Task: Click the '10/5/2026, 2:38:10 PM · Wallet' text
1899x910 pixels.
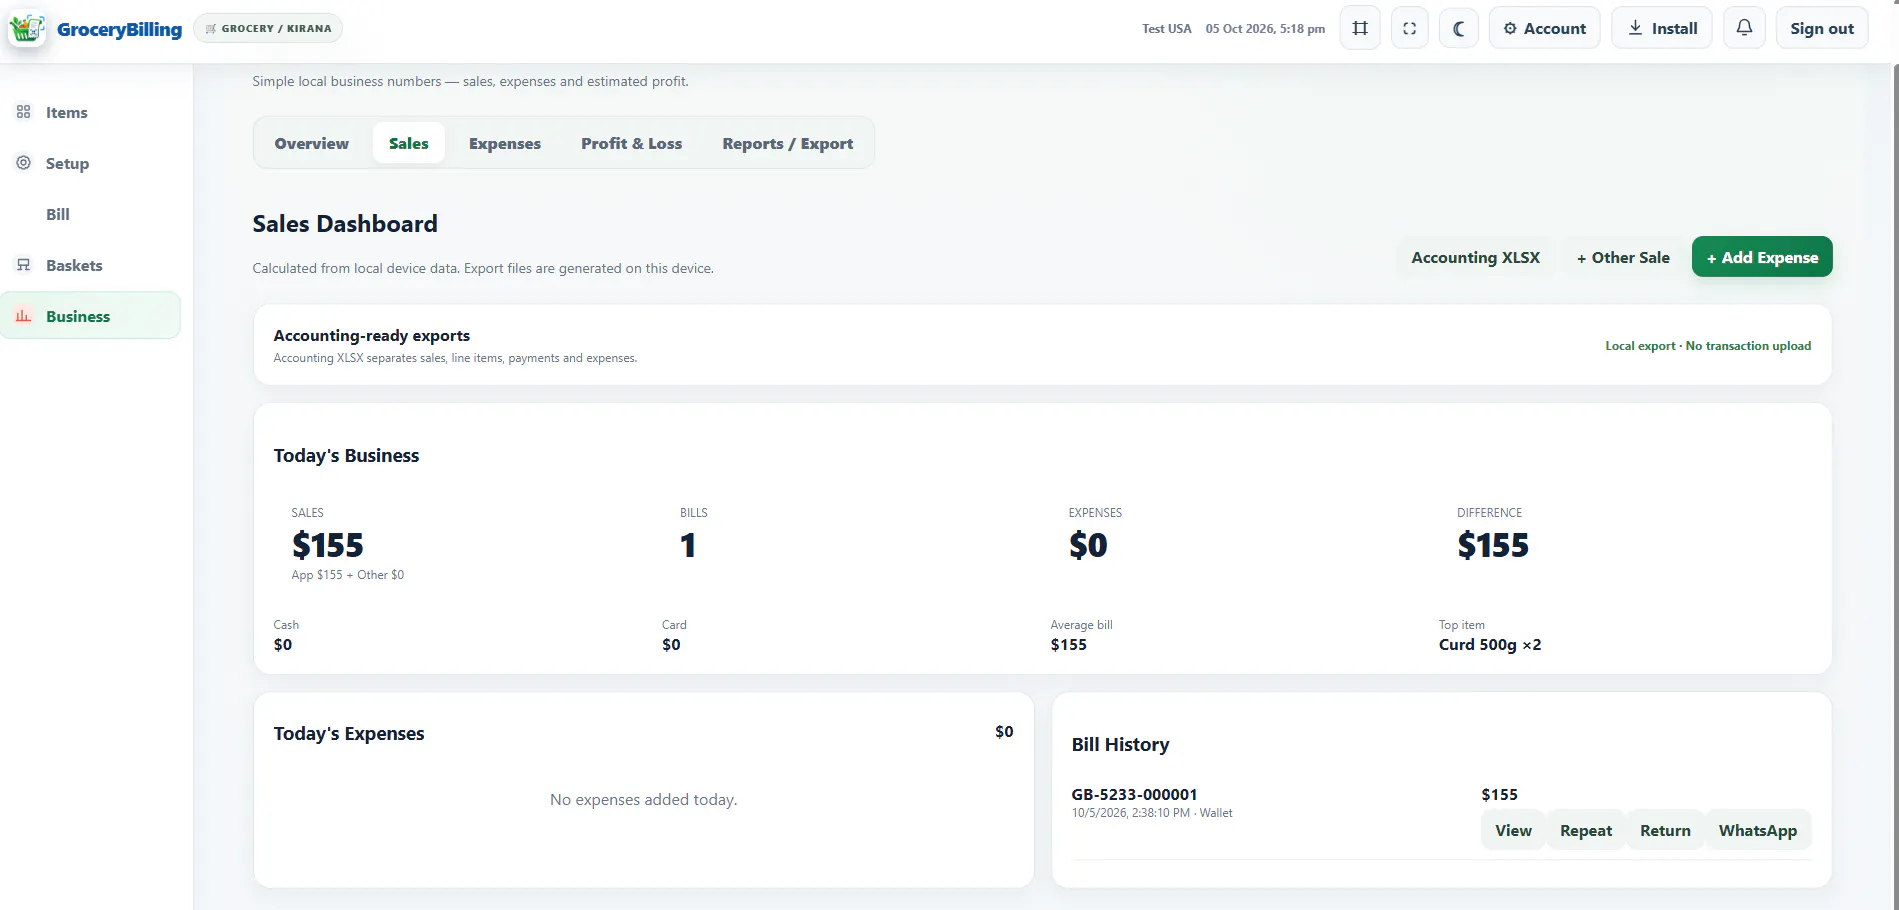Action: click(x=1152, y=813)
